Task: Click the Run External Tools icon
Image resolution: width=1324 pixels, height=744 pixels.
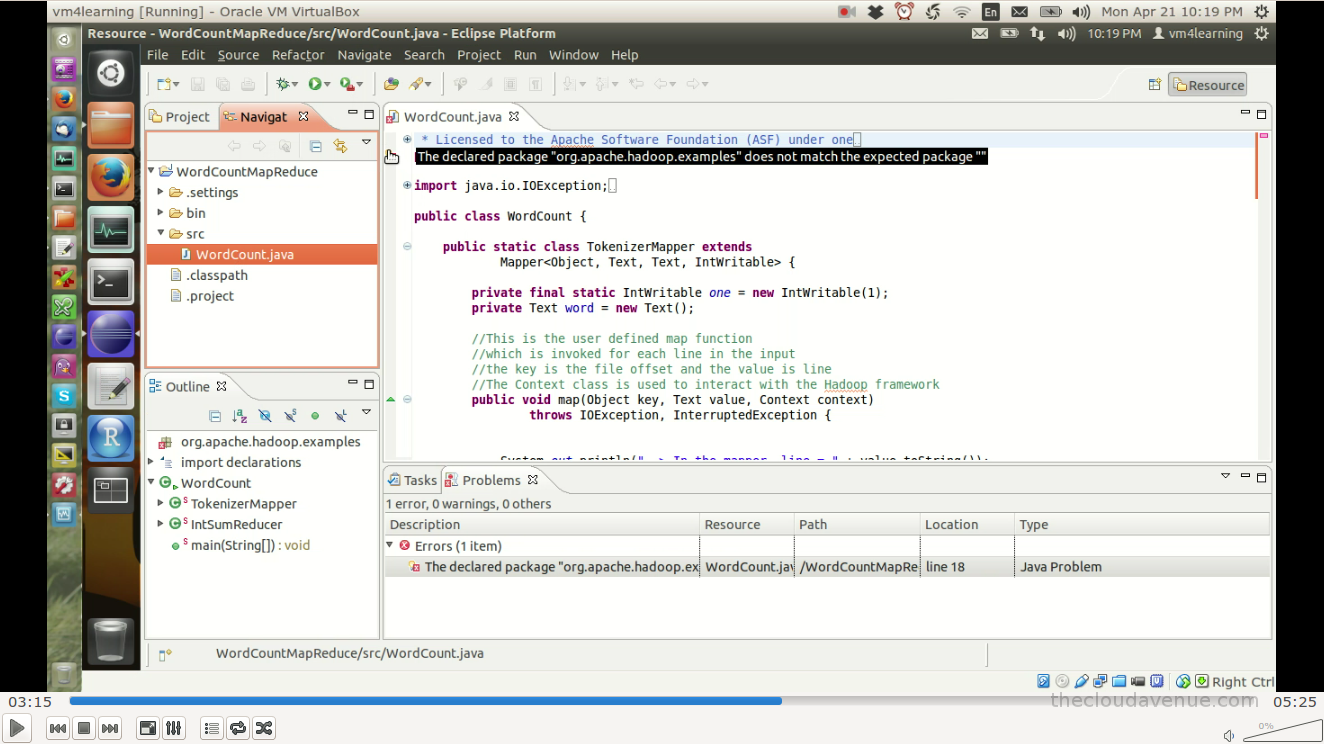Action: coord(346,85)
